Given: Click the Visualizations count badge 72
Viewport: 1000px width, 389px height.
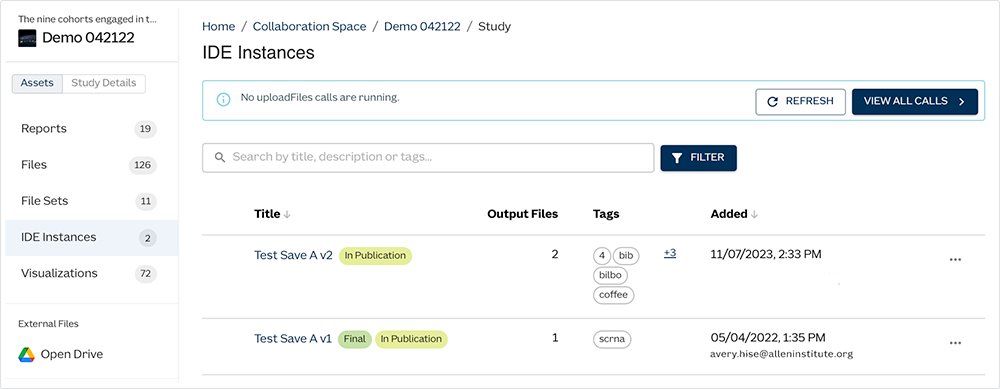Looking at the screenshot, I should 145,274.
